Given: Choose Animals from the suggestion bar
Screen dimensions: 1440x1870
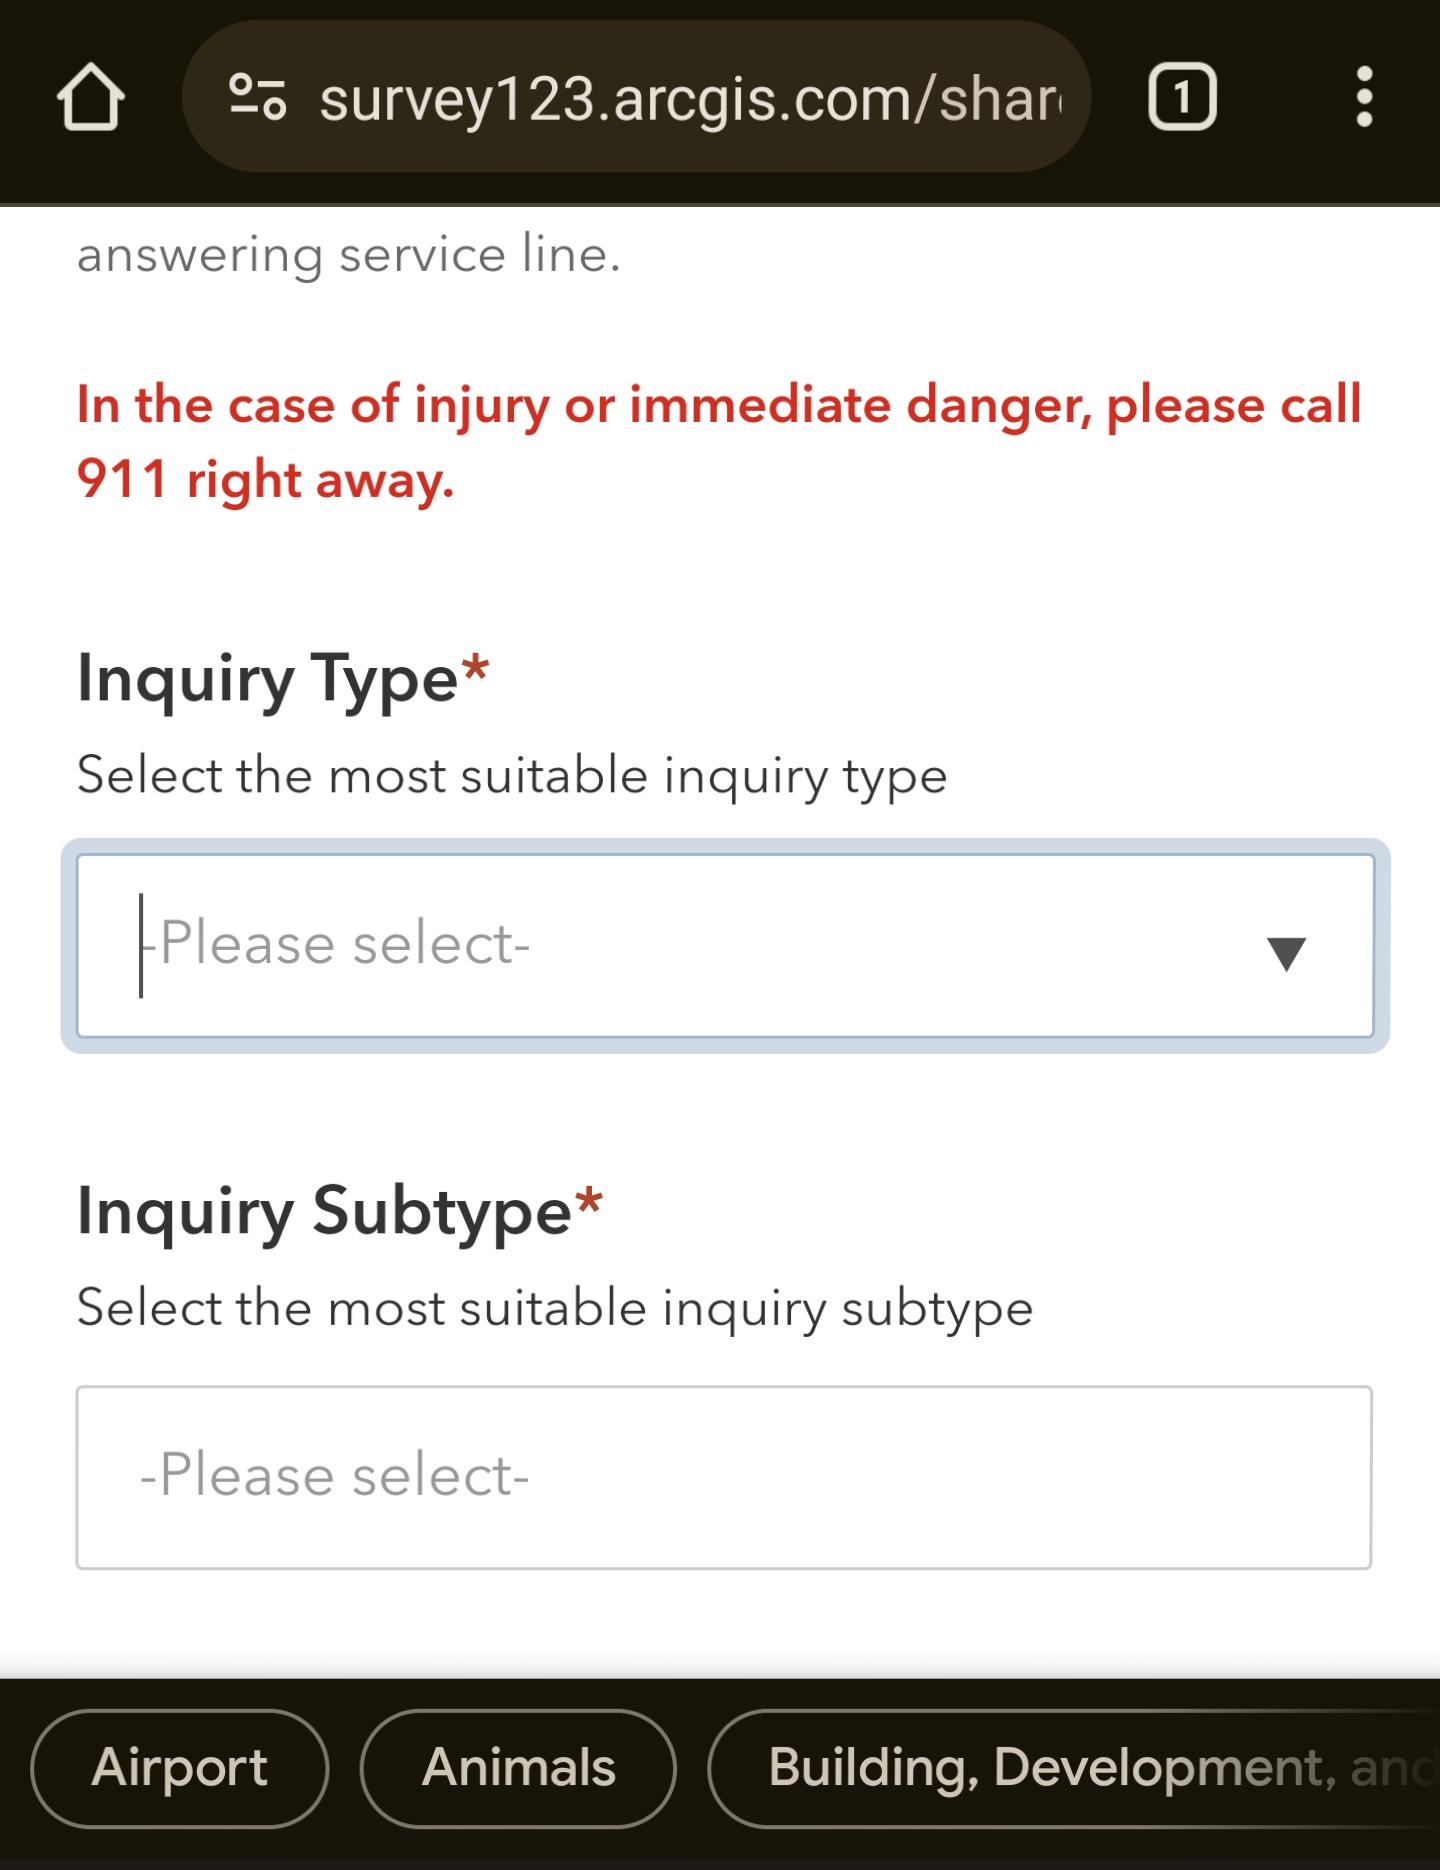Looking at the screenshot, I should (516, 1770).
